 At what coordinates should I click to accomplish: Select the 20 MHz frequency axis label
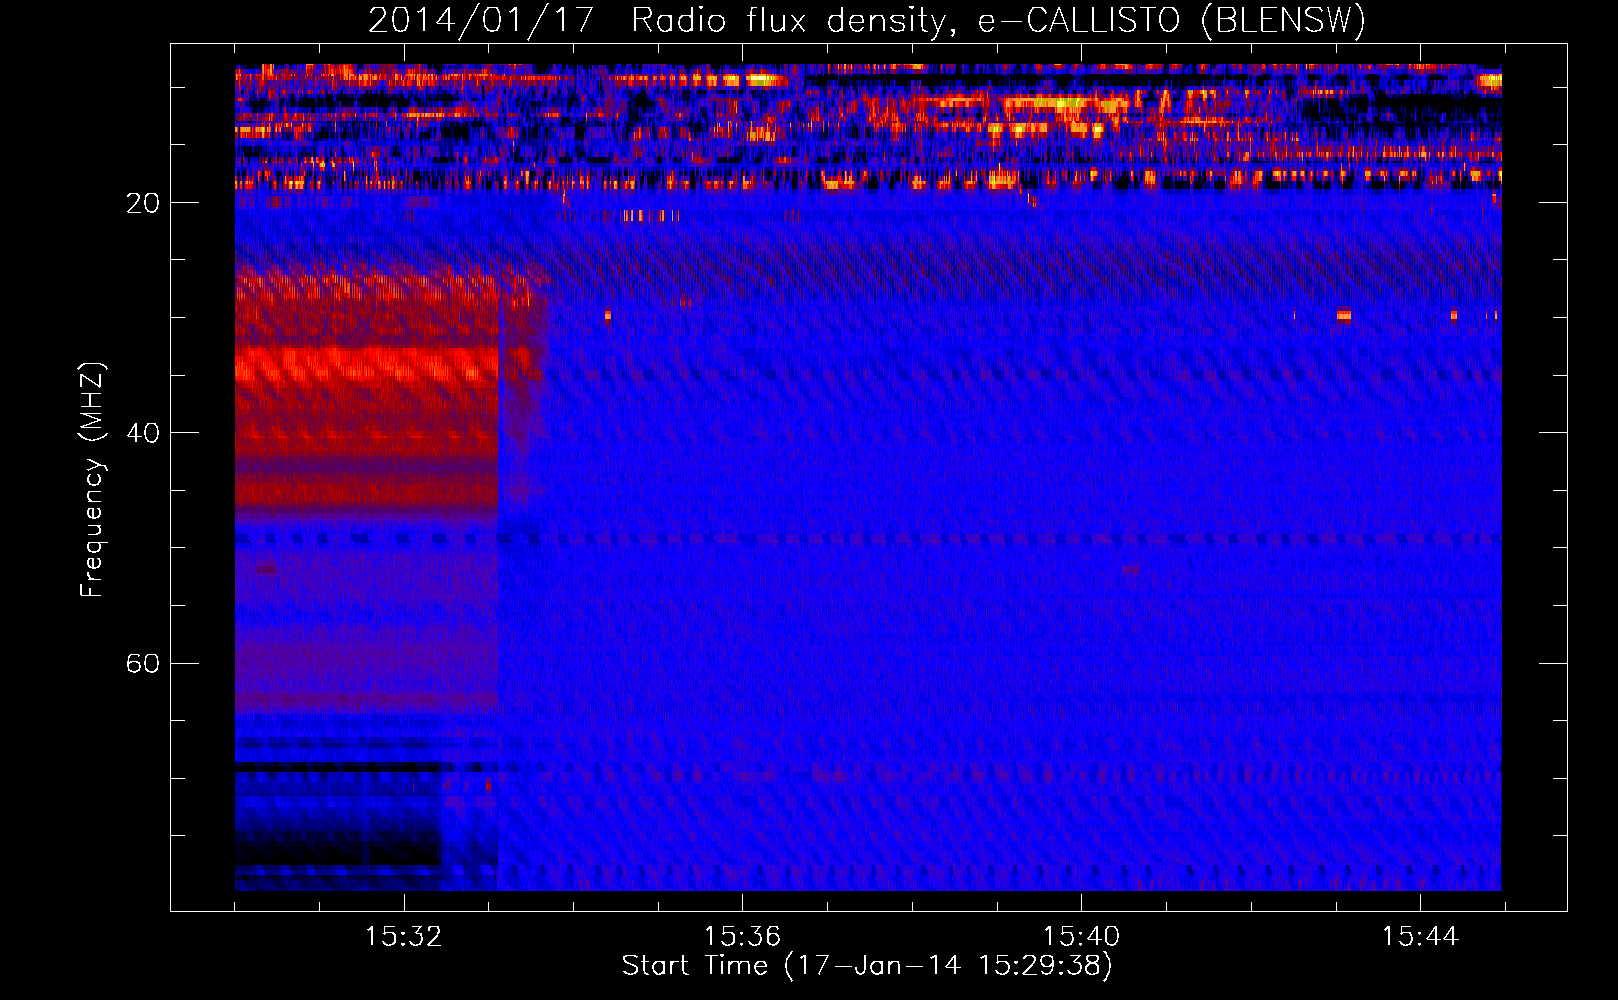pyautogui.click(x=143, y=203)
